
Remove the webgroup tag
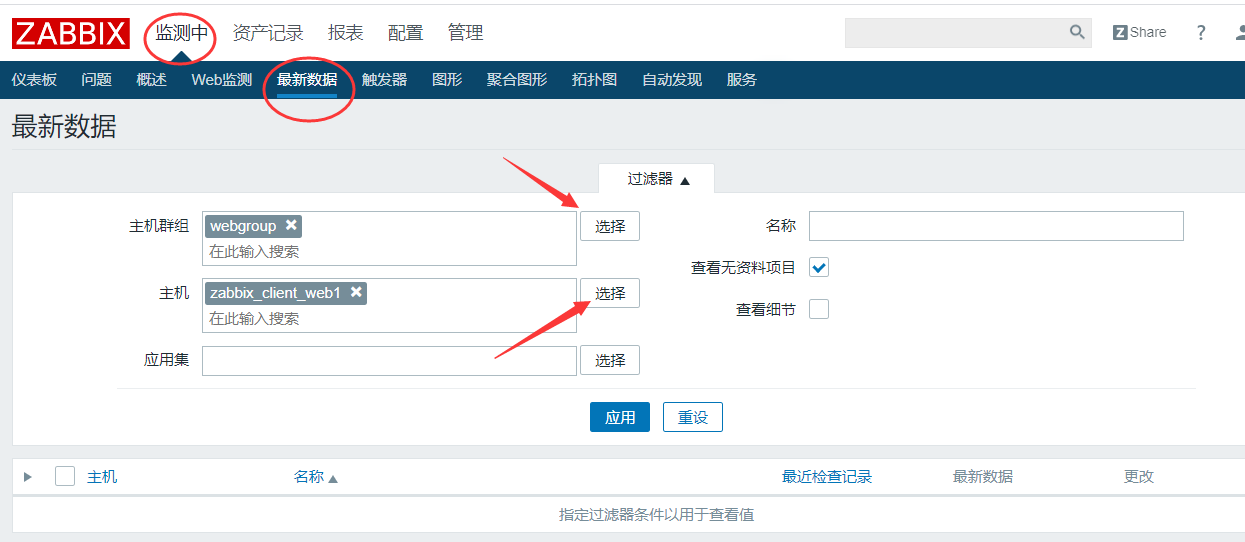(x=291, y=225)
